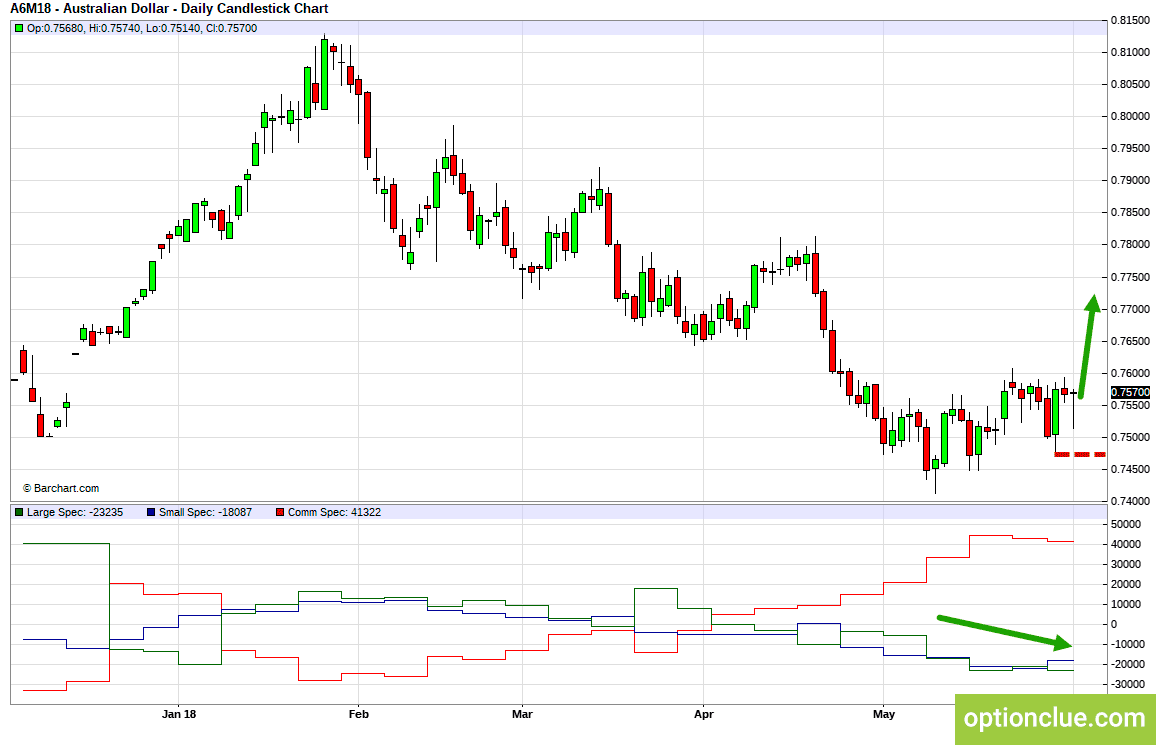Click the 0.79000 price axis label
Image resolution: width=1156 pixels, height=745 pixels.
pyautogui.click(x=1129, y=181)
